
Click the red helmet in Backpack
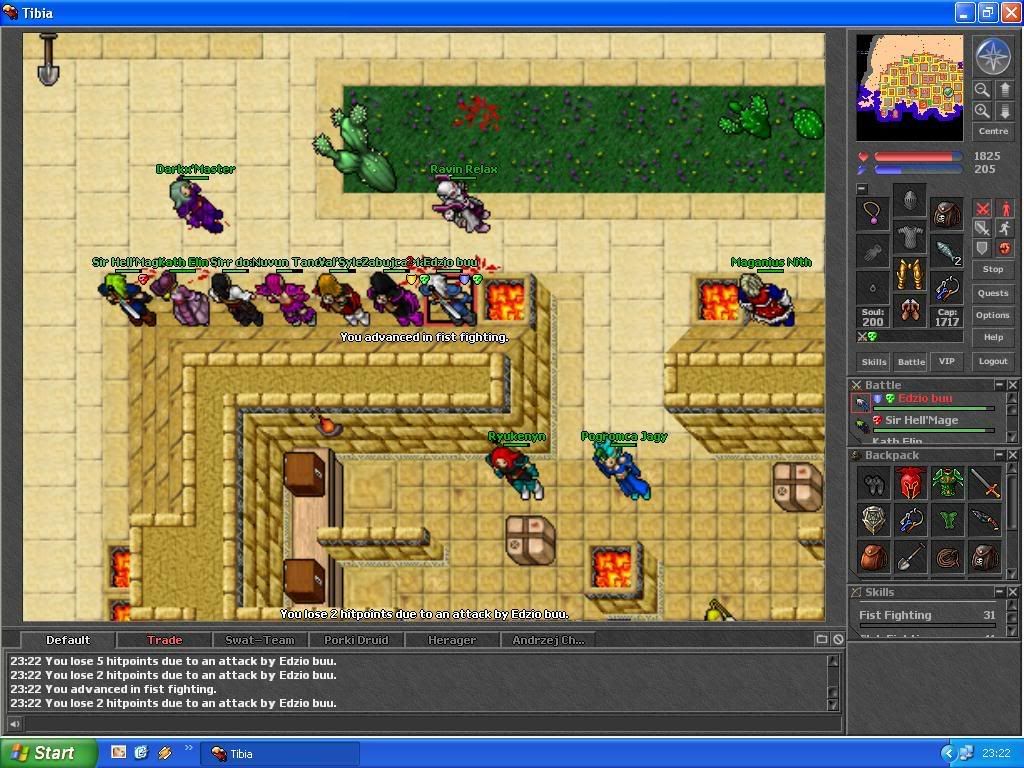(x=910, y=483)
